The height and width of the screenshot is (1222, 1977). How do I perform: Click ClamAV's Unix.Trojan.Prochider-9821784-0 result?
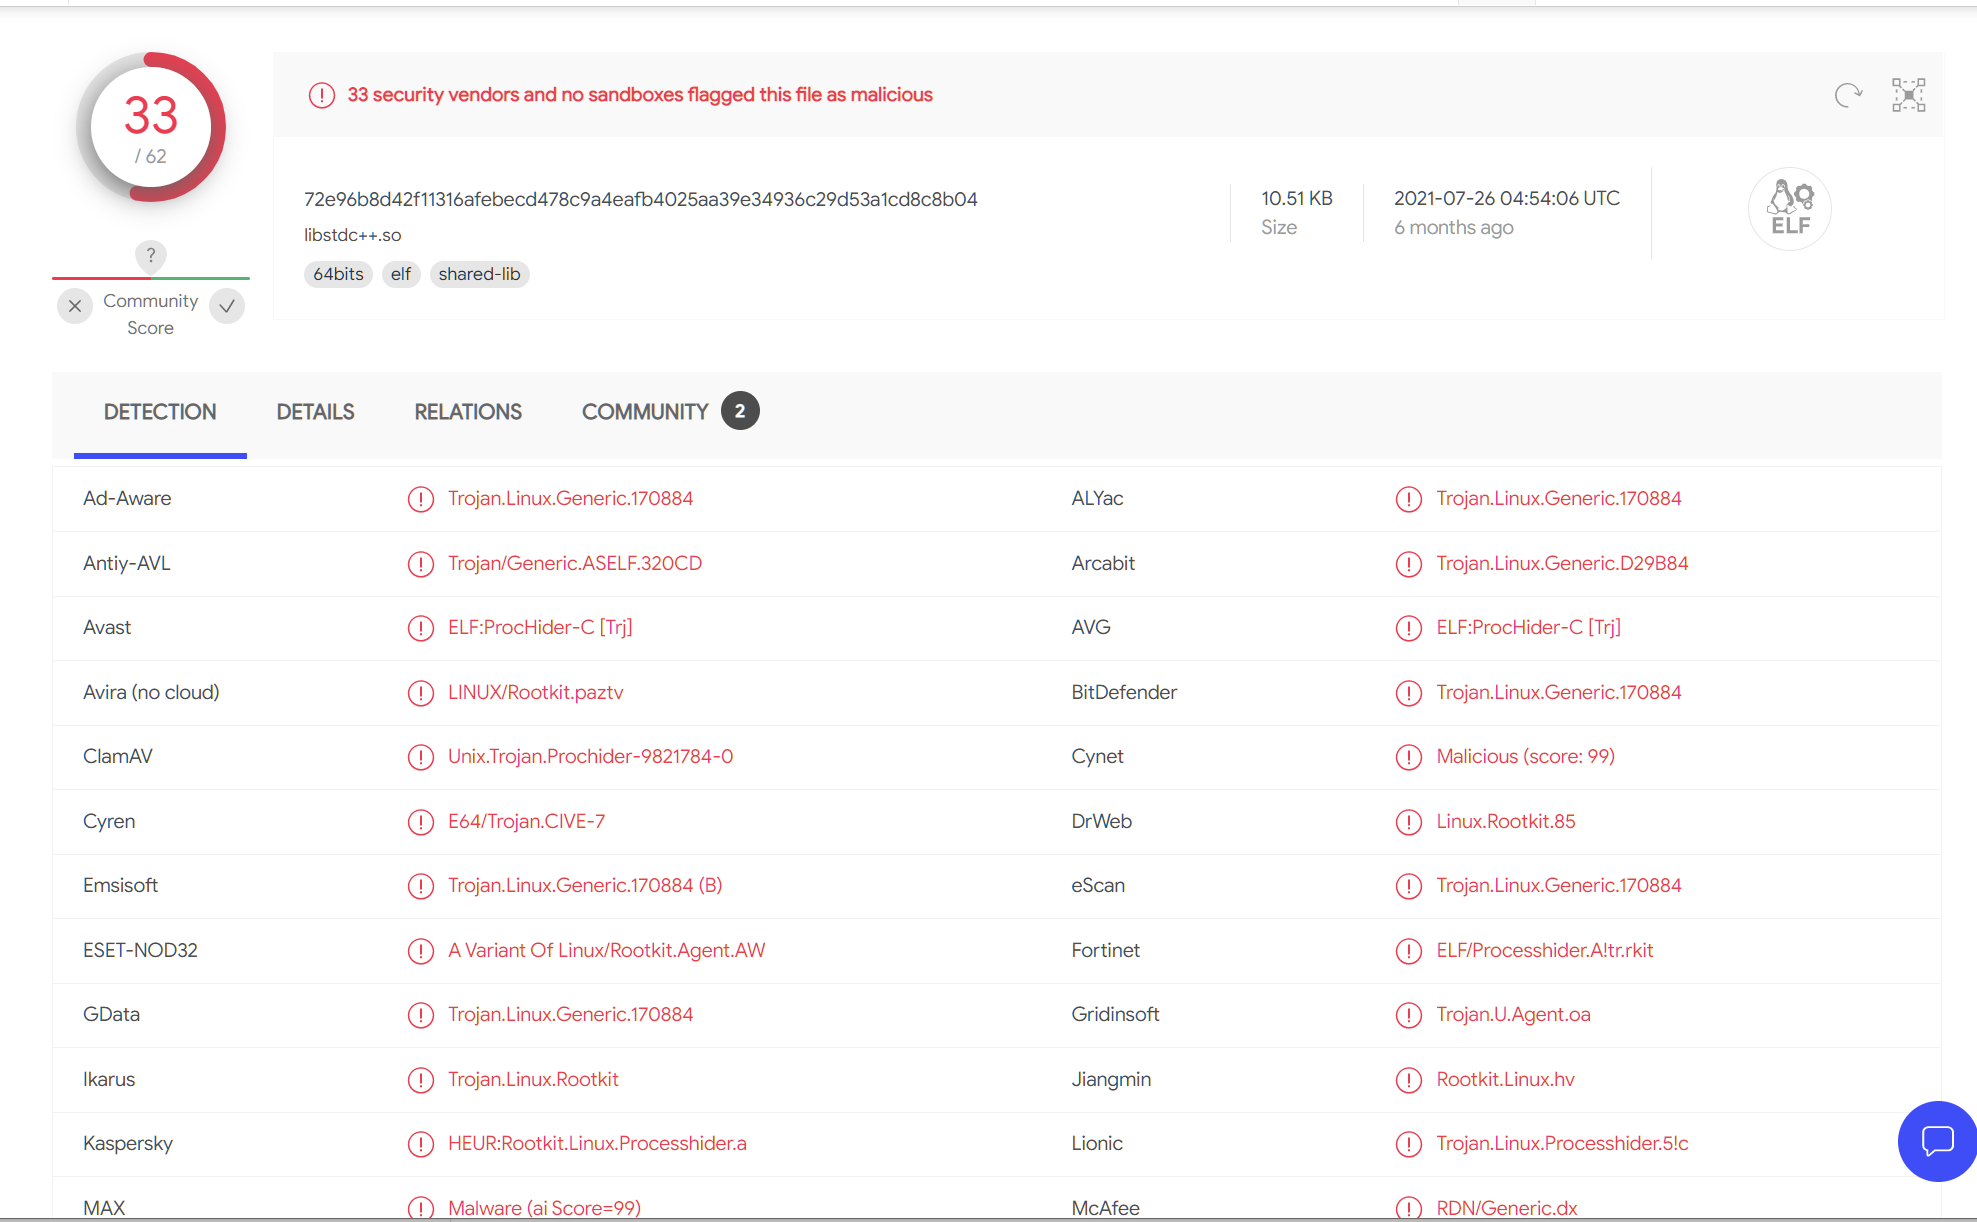coord(590,756)
